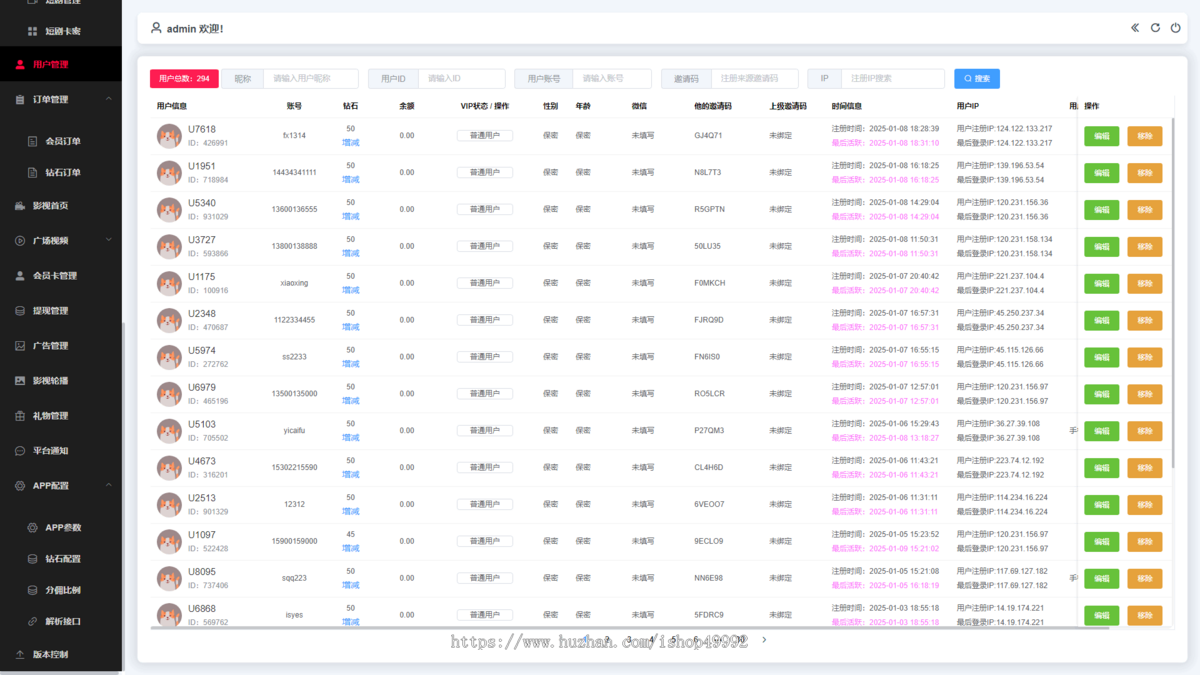Click the 影视首页 camera icon

point(21,206)
